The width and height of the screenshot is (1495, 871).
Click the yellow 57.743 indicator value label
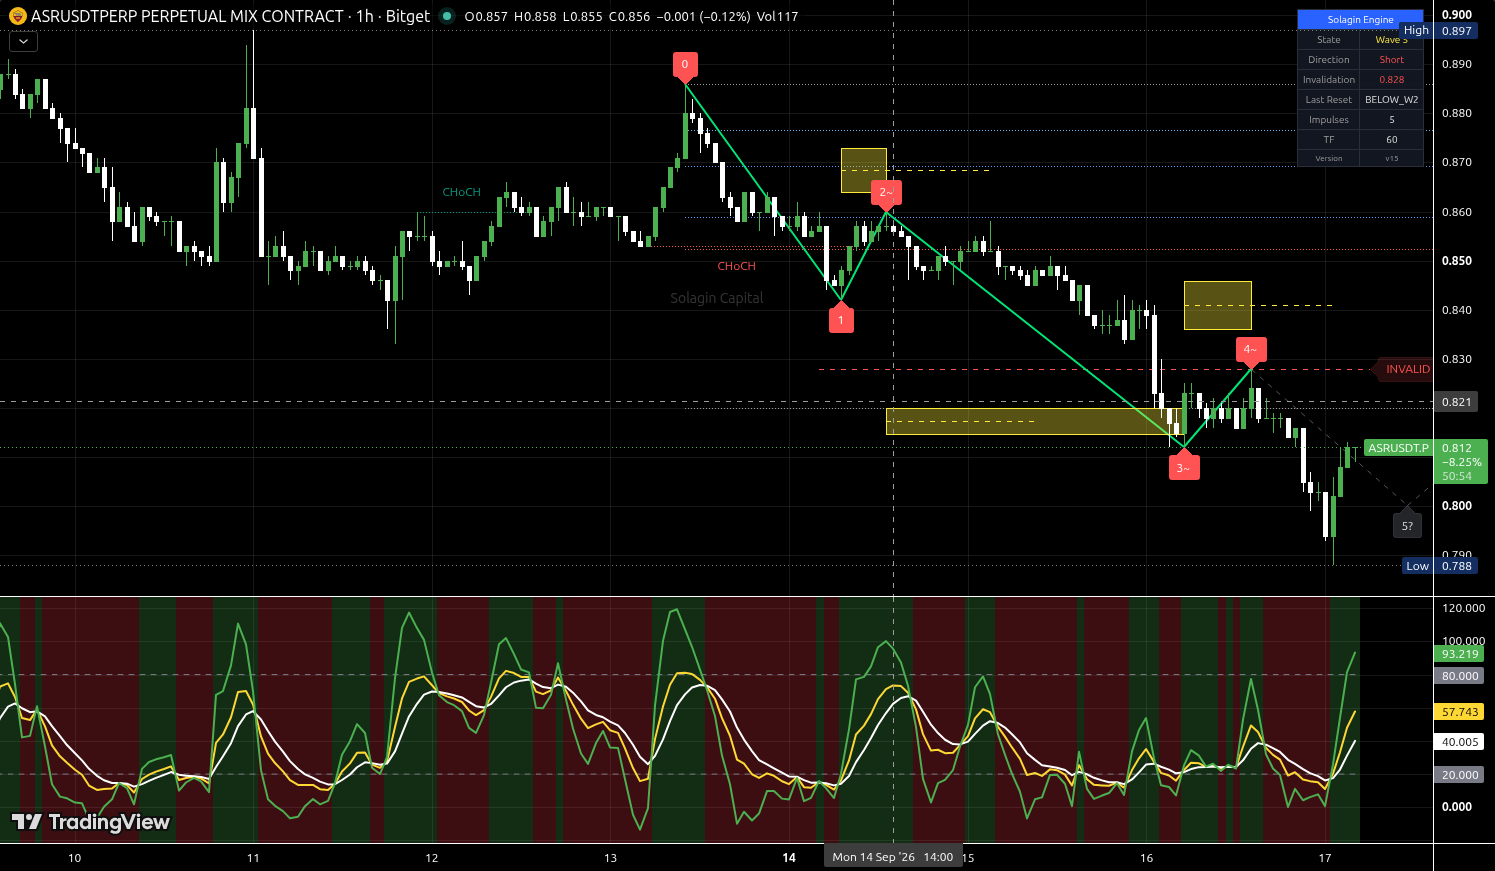[1460, 712]
